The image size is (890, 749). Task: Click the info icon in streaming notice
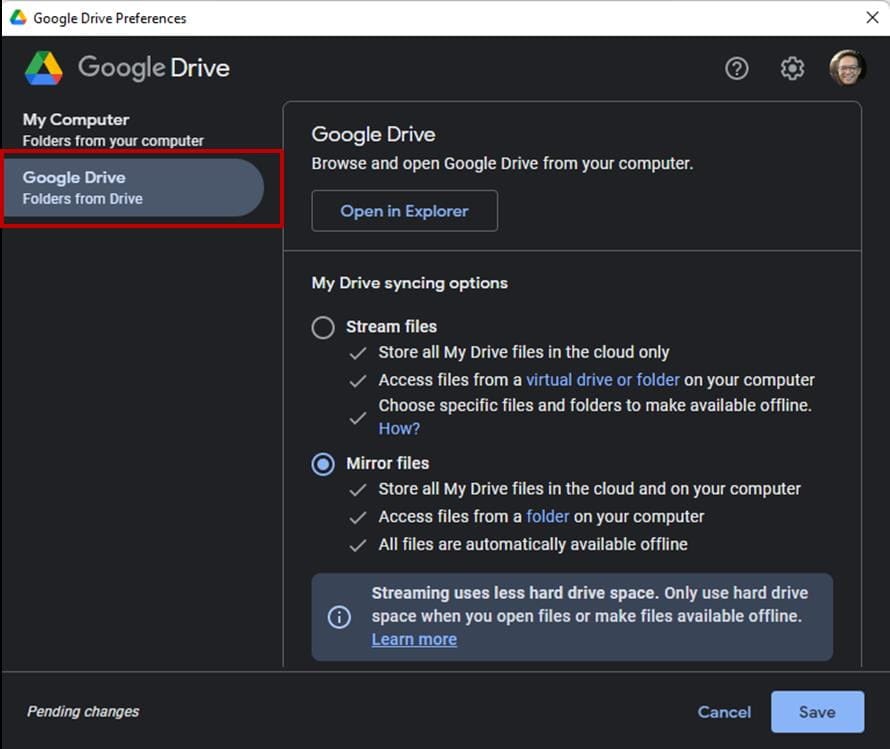tap(339, 617)
